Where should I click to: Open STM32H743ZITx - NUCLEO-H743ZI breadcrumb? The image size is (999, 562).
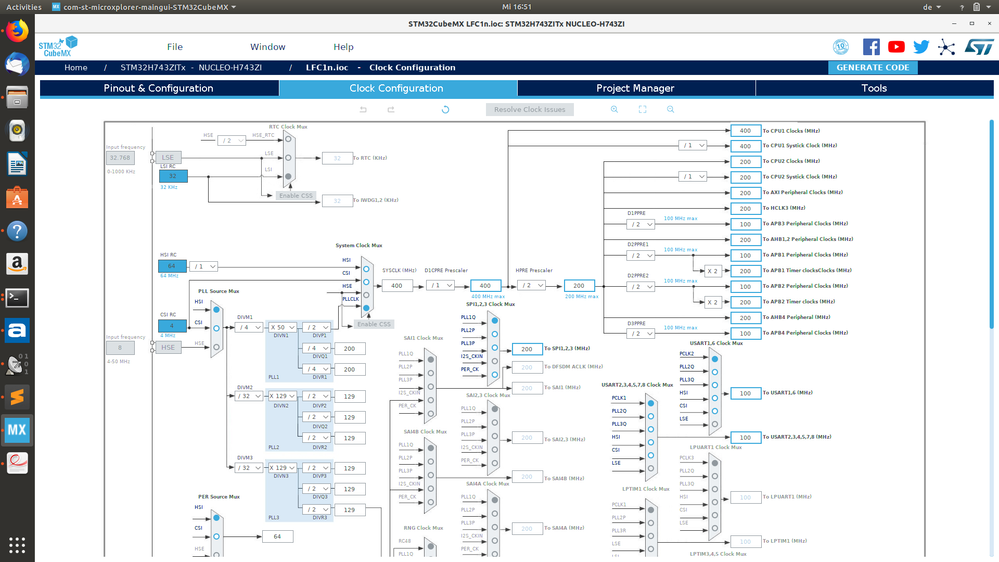[x=191, y=68]
